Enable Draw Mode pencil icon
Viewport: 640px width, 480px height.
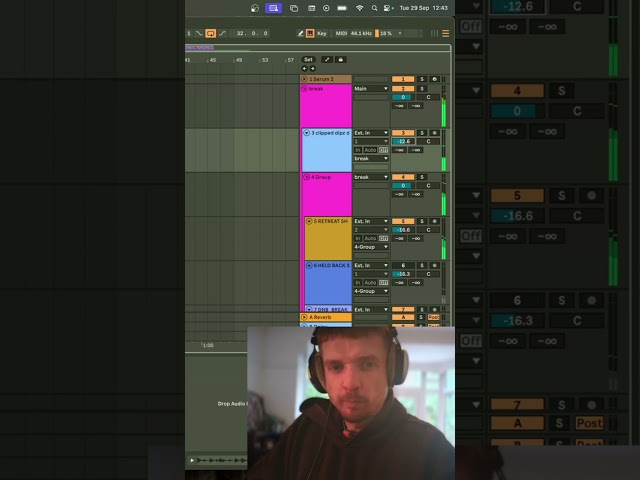[x=300, y=33]
